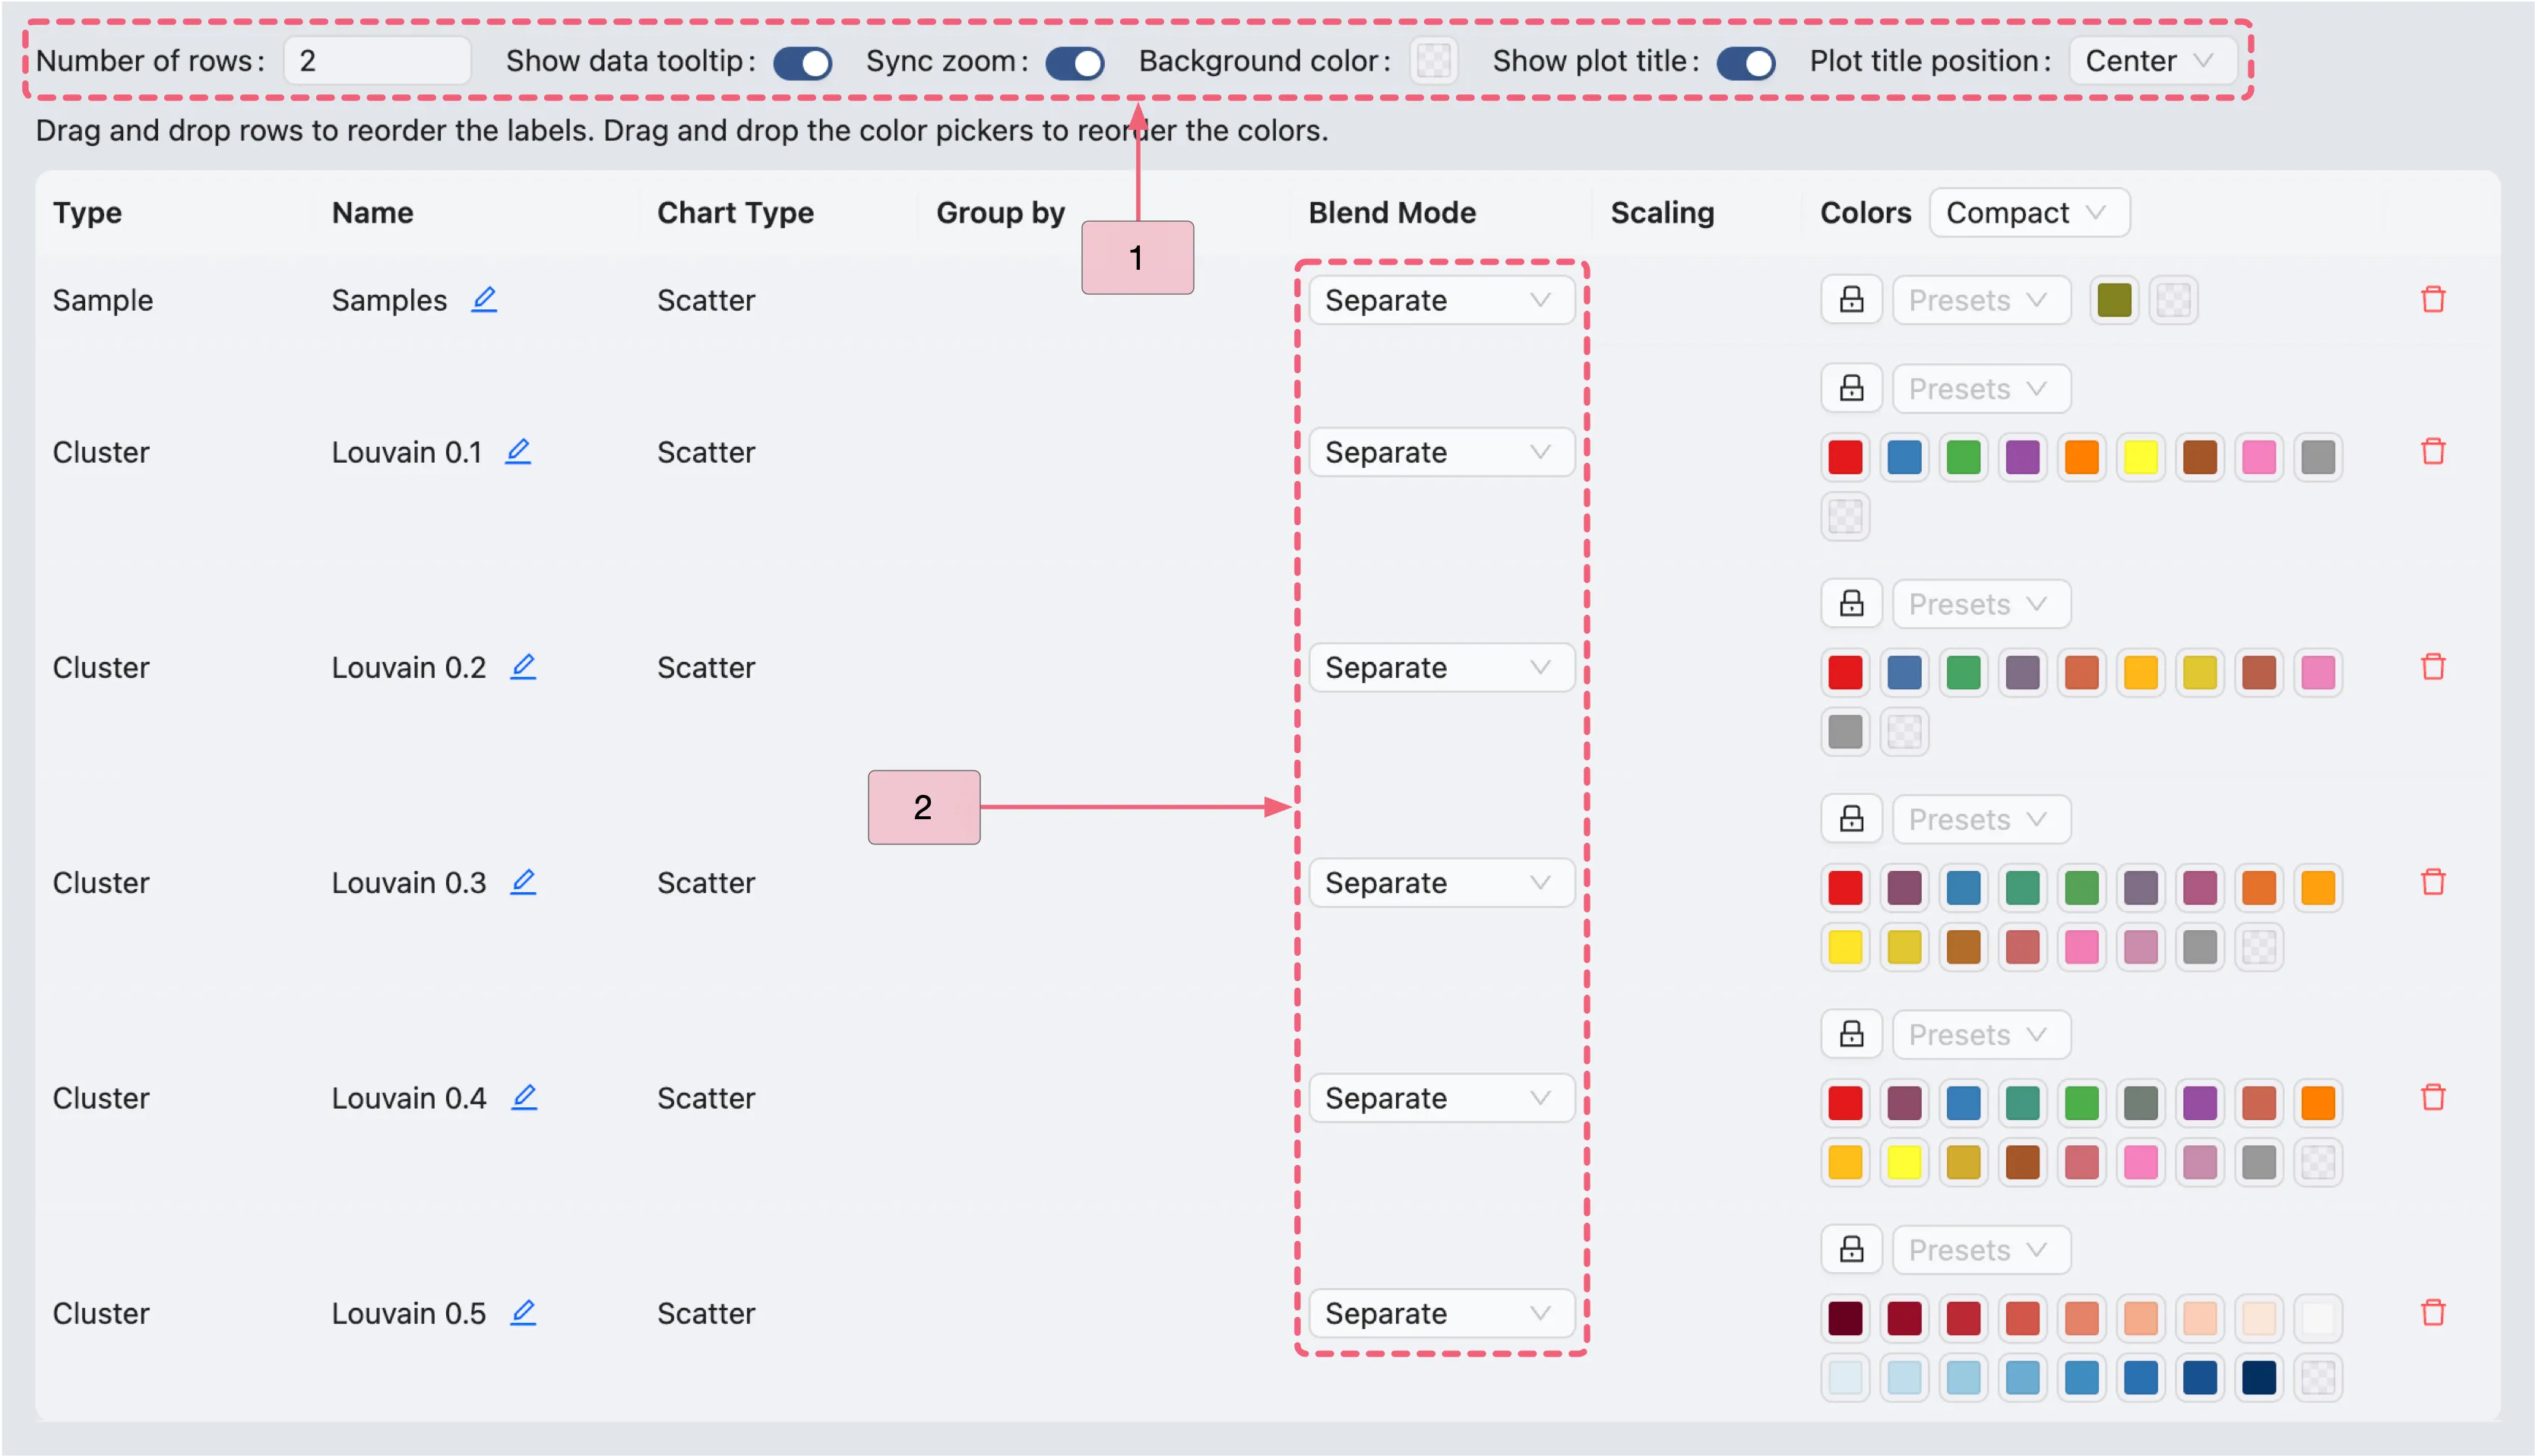Open Presets for the Samples palette

point(1981,299)
